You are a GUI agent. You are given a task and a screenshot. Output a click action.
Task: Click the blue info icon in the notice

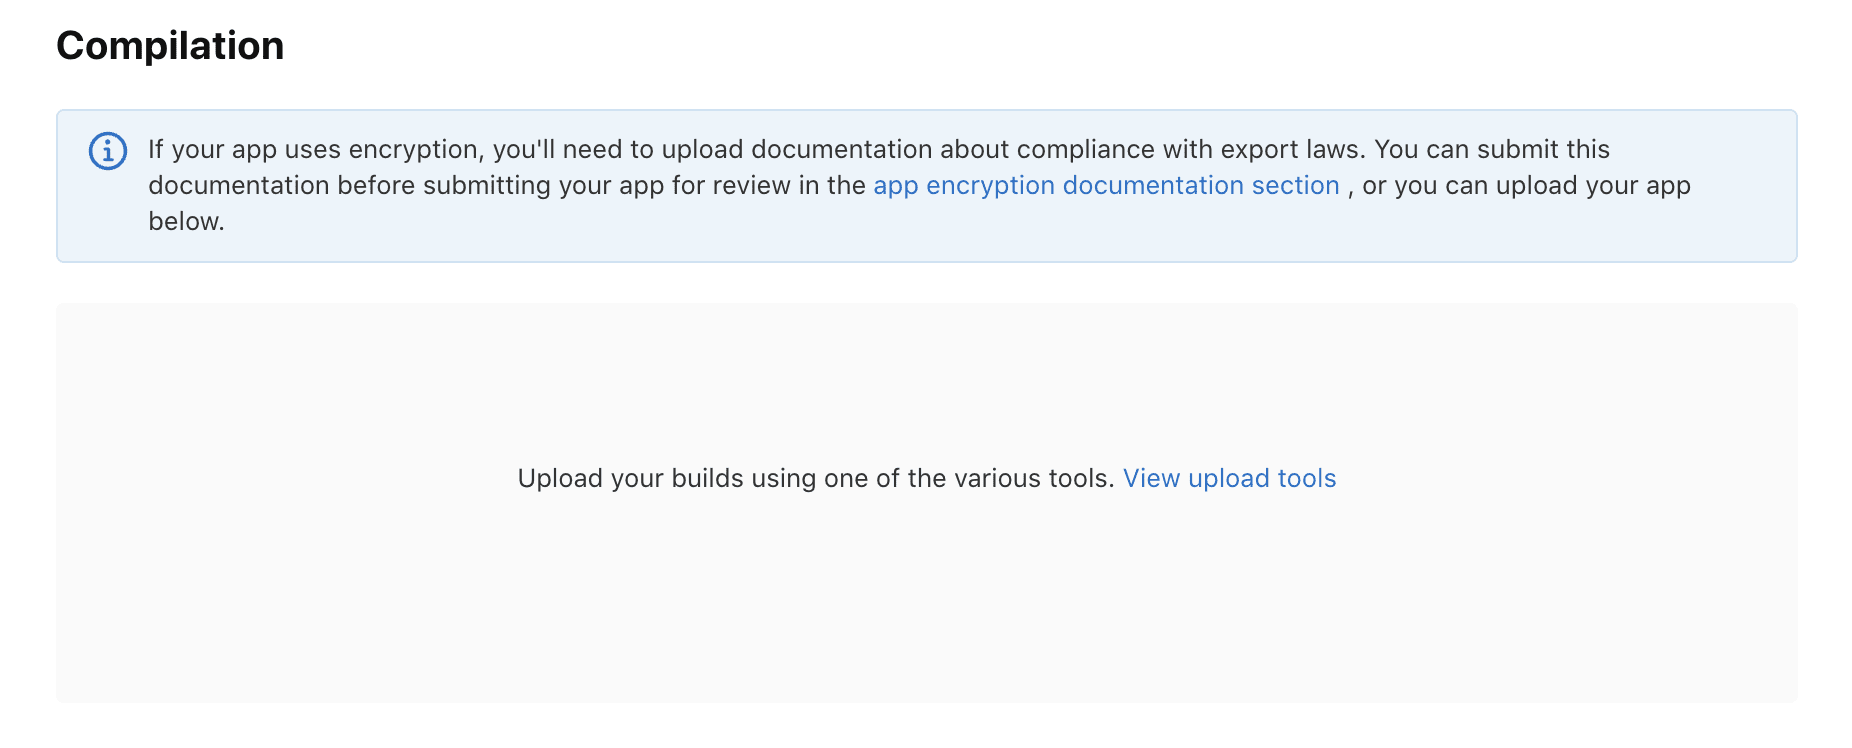(108, 151)
